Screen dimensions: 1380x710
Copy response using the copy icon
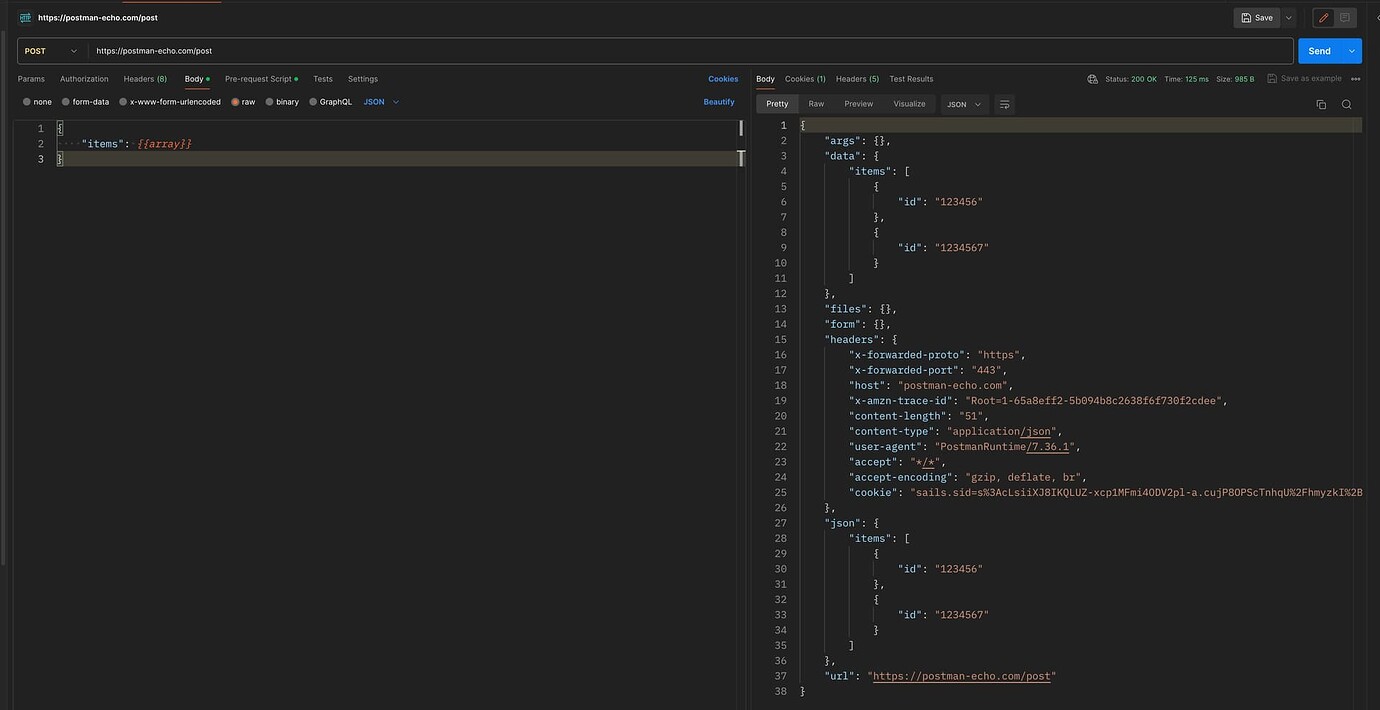[1321, 104]
